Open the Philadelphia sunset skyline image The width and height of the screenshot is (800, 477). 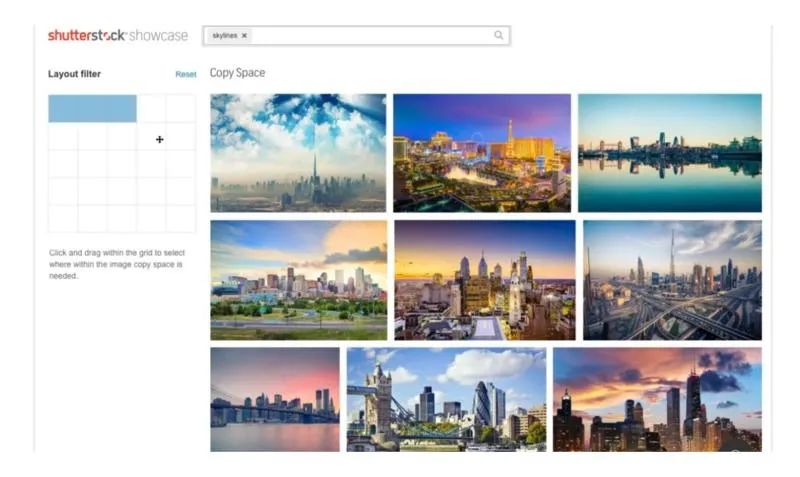point(485,280)
